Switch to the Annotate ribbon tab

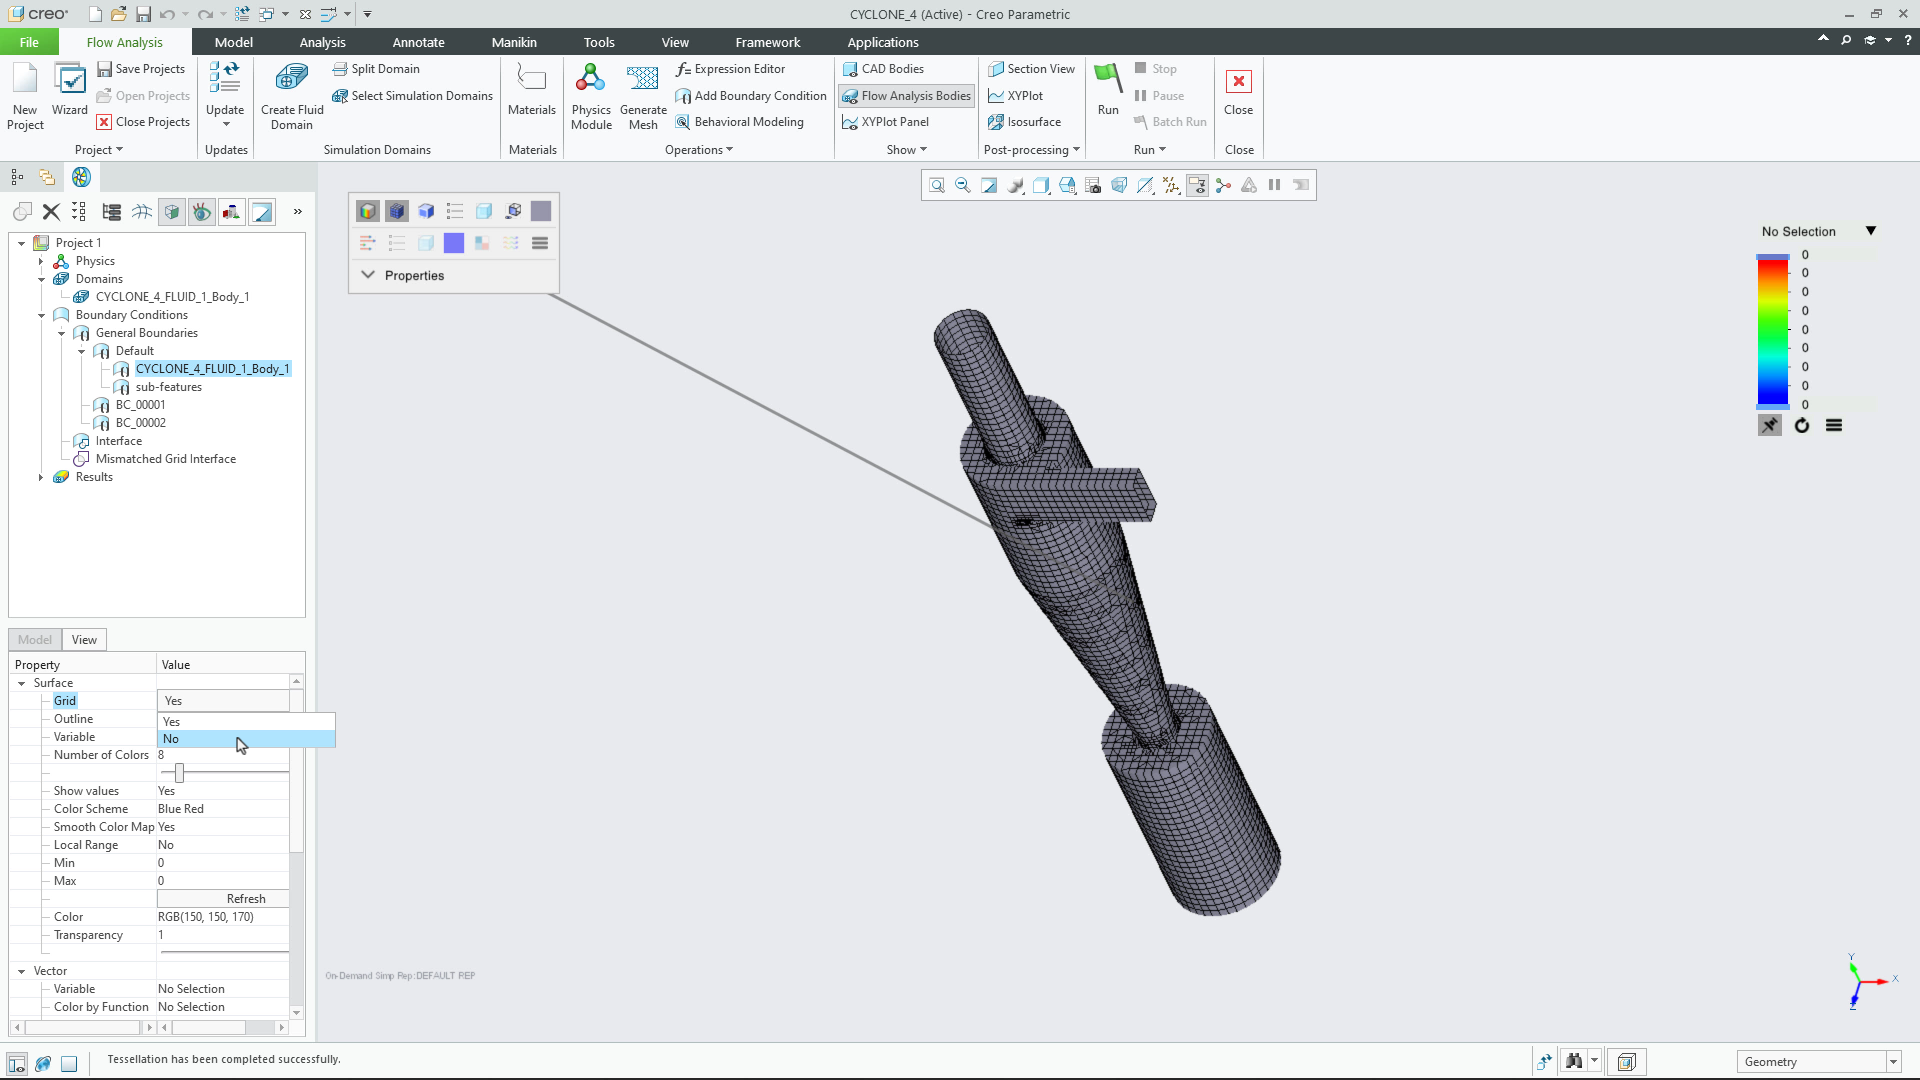418,42
